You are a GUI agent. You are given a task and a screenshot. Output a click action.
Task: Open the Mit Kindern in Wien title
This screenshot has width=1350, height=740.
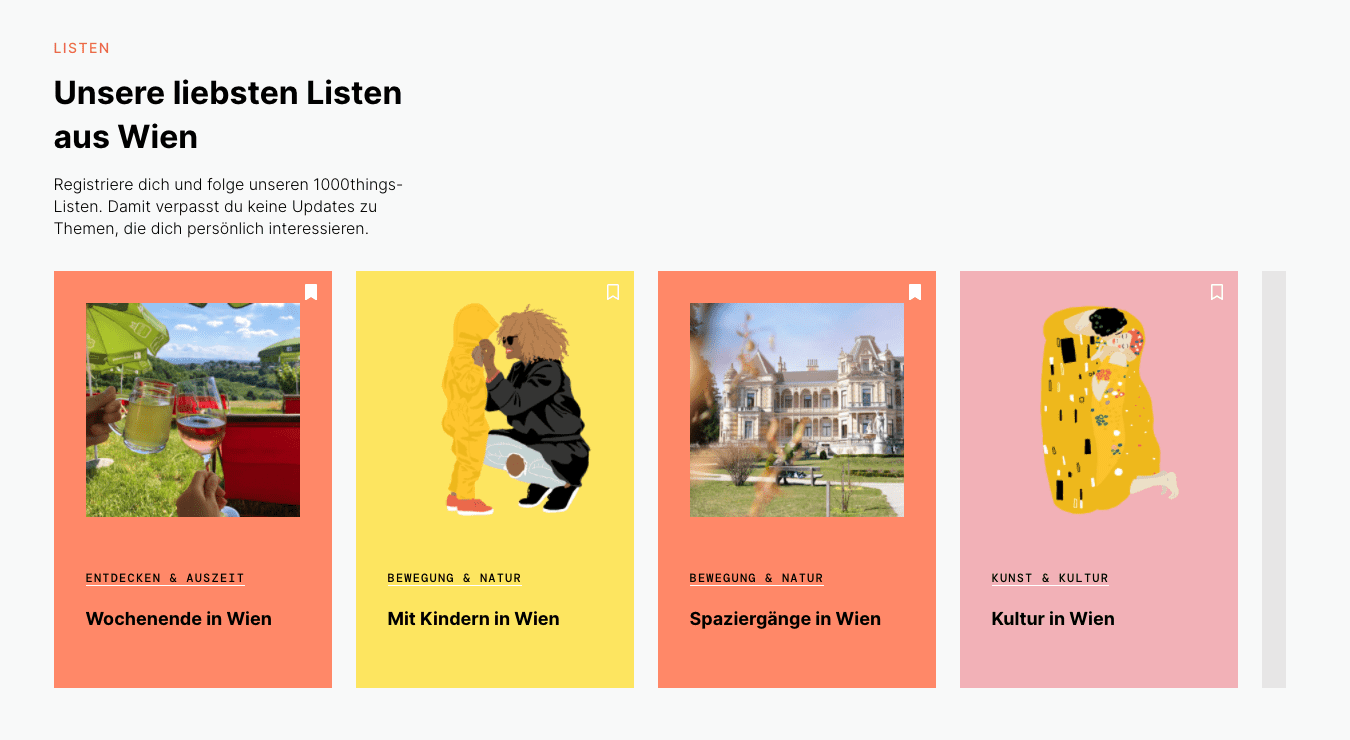pyautogui.click(x=473, y=619)
